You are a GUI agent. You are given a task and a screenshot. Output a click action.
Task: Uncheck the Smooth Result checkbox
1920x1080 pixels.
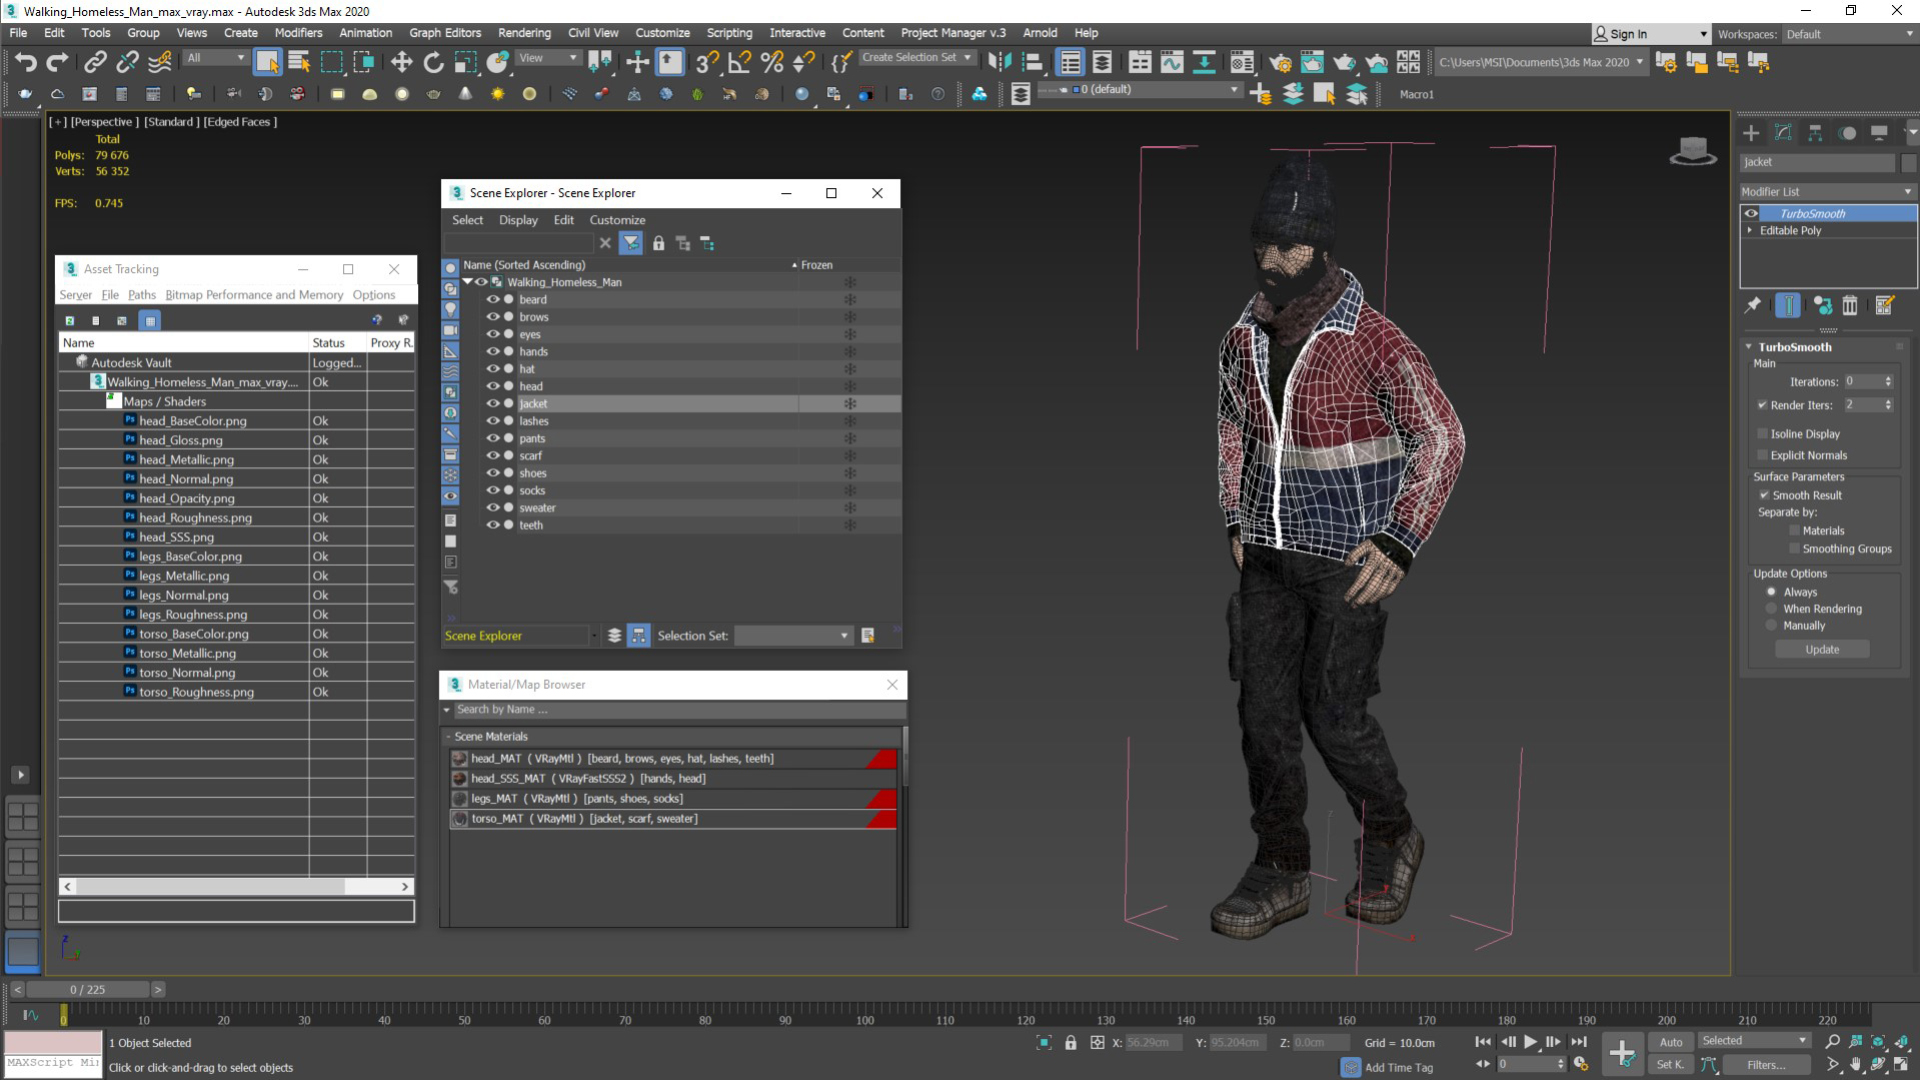tap(1764, 495)
